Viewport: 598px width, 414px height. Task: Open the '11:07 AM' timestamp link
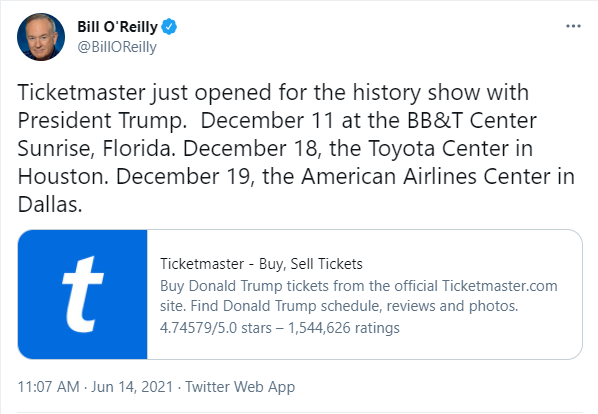(x=48, y=387)
